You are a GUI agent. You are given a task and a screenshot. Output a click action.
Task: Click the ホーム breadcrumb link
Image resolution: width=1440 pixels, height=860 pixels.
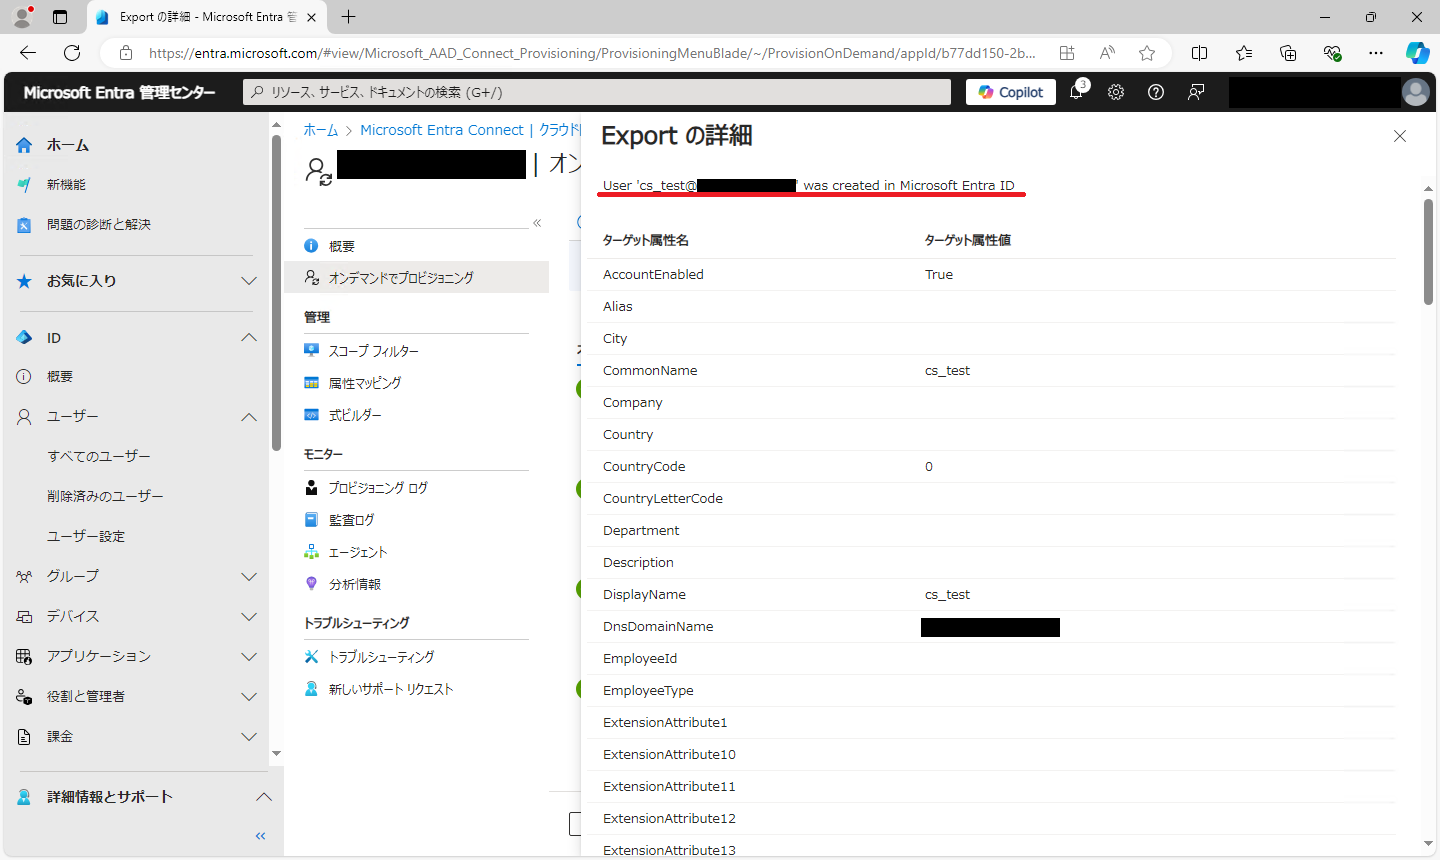pyautogui.click(x=321, y=130)
